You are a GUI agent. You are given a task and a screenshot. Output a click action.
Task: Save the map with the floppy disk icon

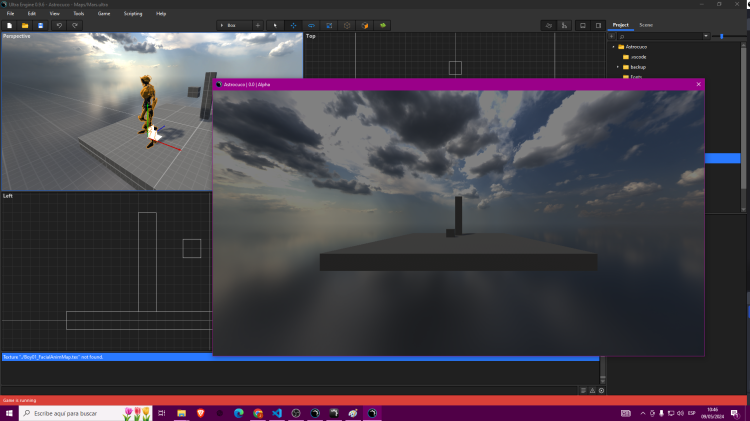pyautogui.click(x=40, y=25)
